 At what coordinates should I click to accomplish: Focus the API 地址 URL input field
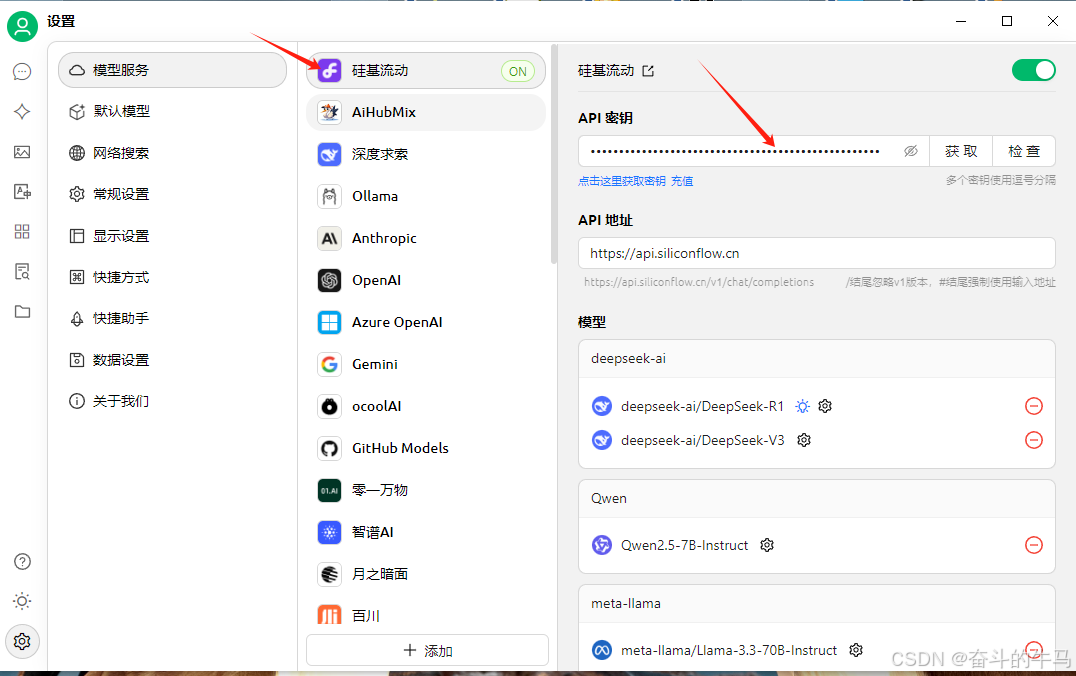click(817, 253)
